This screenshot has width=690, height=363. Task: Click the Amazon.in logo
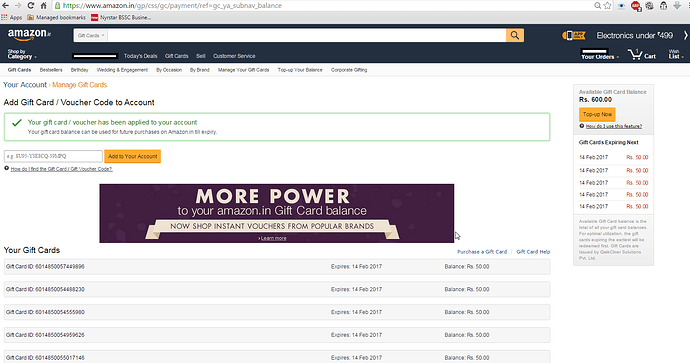coord(29,34)
